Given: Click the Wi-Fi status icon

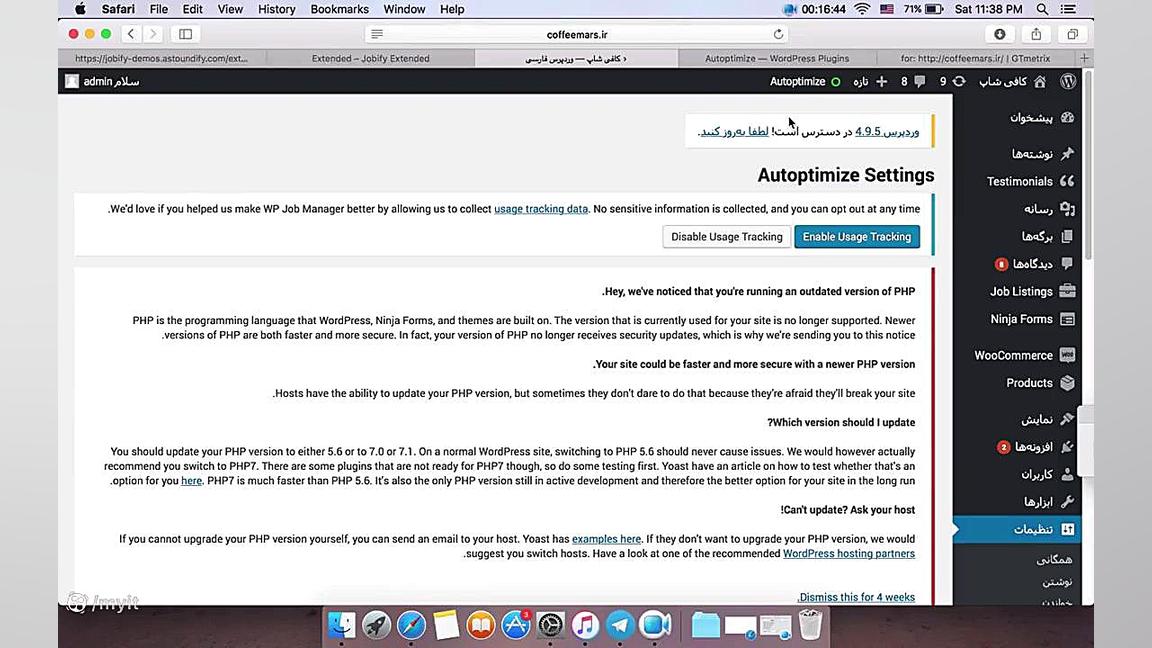Looking at the screenshot, I should tap(862, 10).
